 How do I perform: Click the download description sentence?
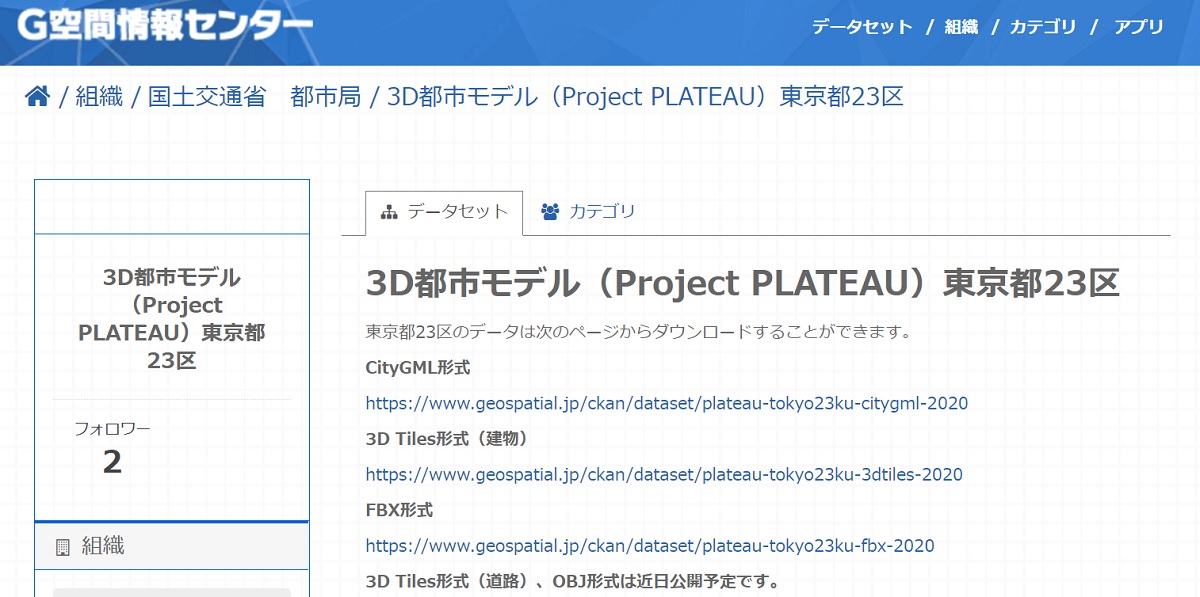click(x=639, y=332)
